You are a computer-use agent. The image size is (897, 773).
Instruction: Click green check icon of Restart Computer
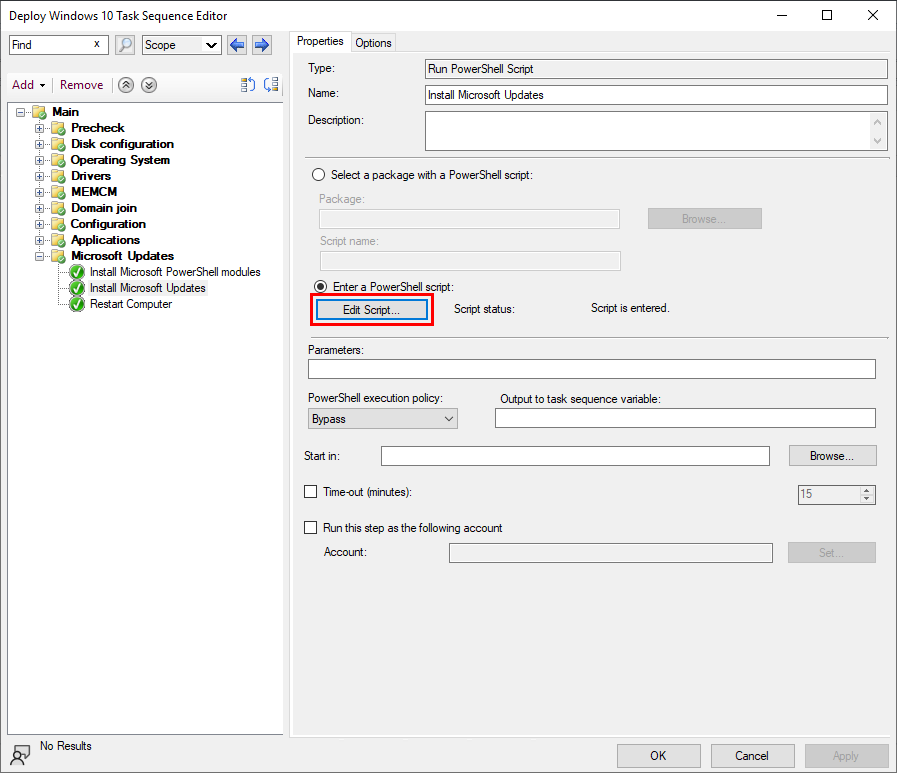pos(77,304)
